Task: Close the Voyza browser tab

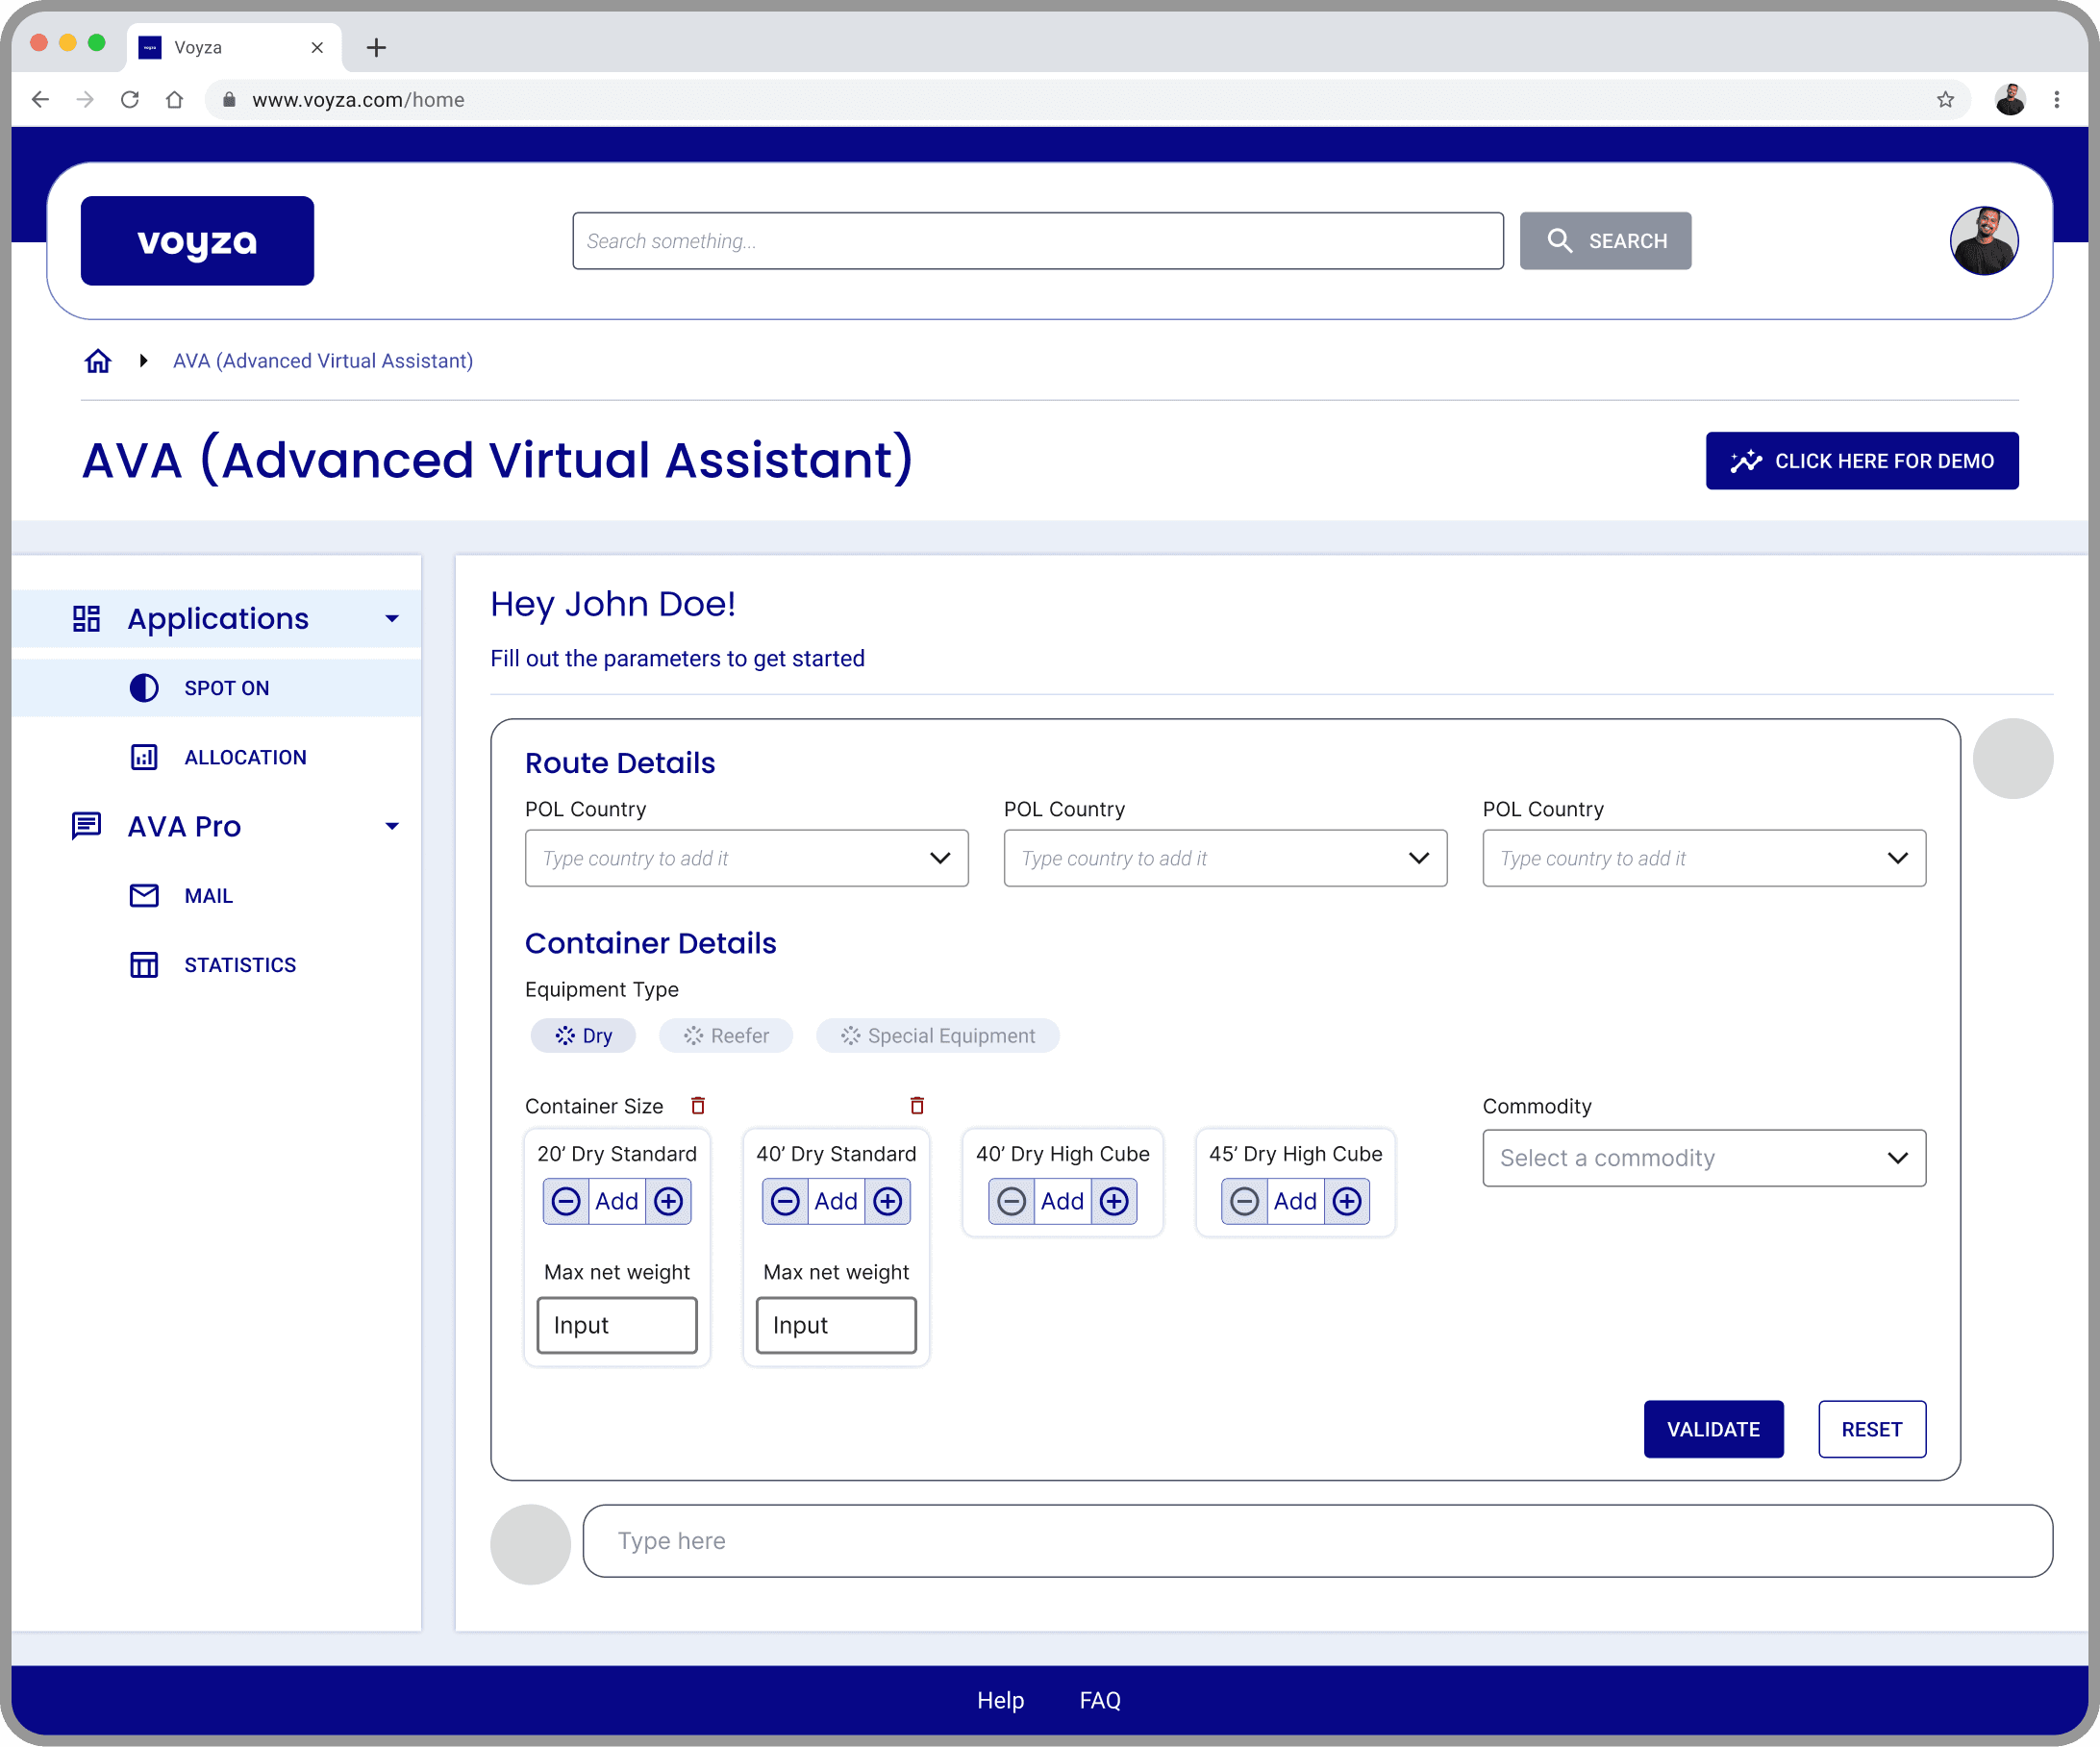Action: [317, 47]
